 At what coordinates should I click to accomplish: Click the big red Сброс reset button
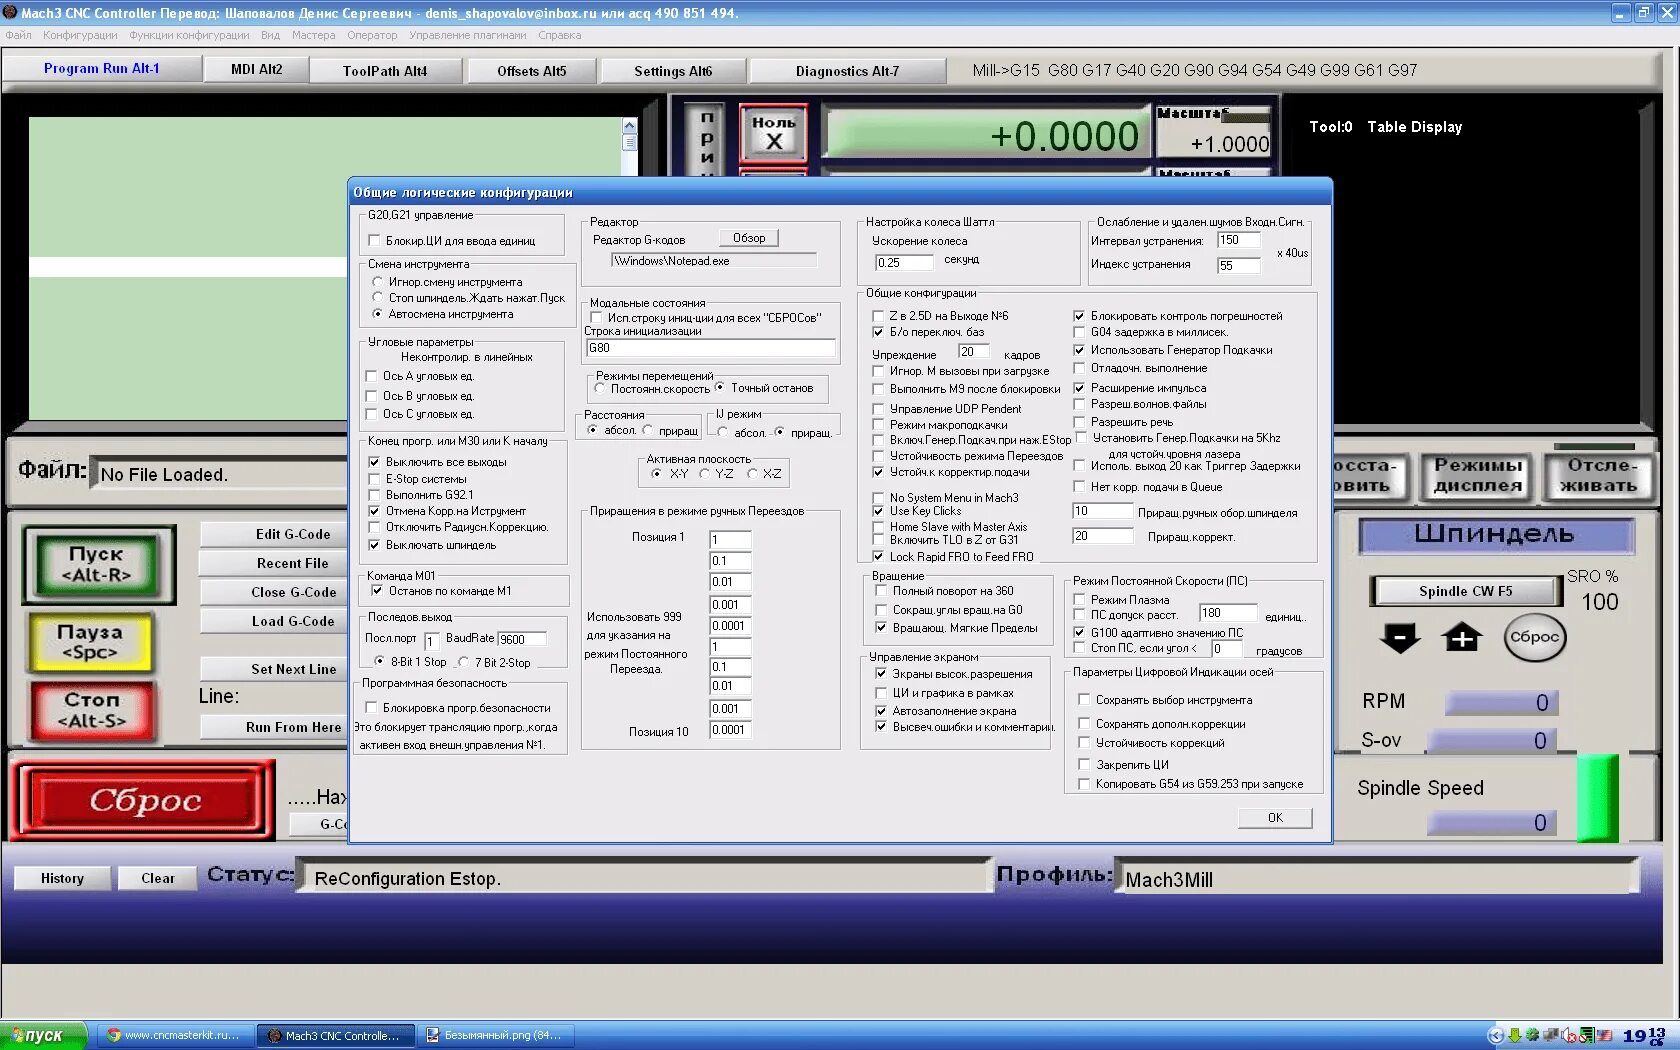coord(144,800)
